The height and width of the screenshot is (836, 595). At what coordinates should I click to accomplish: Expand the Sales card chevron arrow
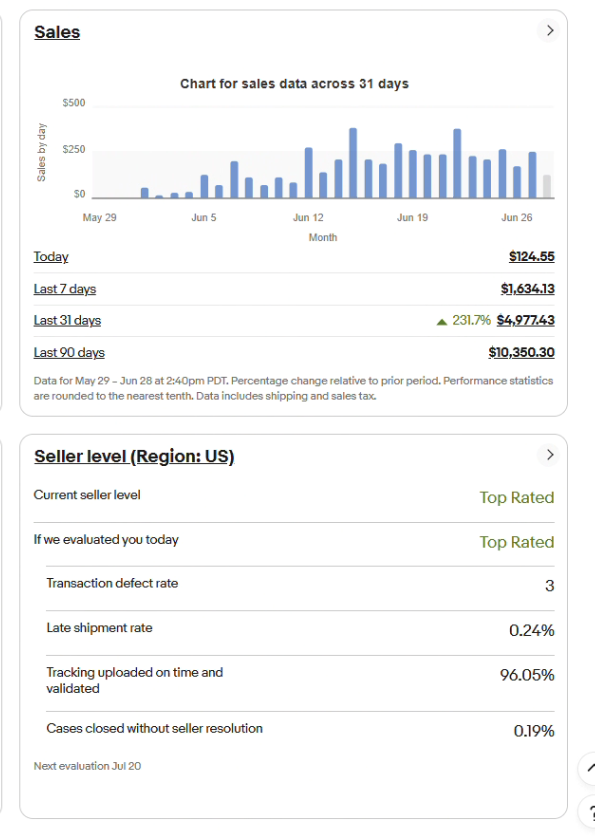549,31
